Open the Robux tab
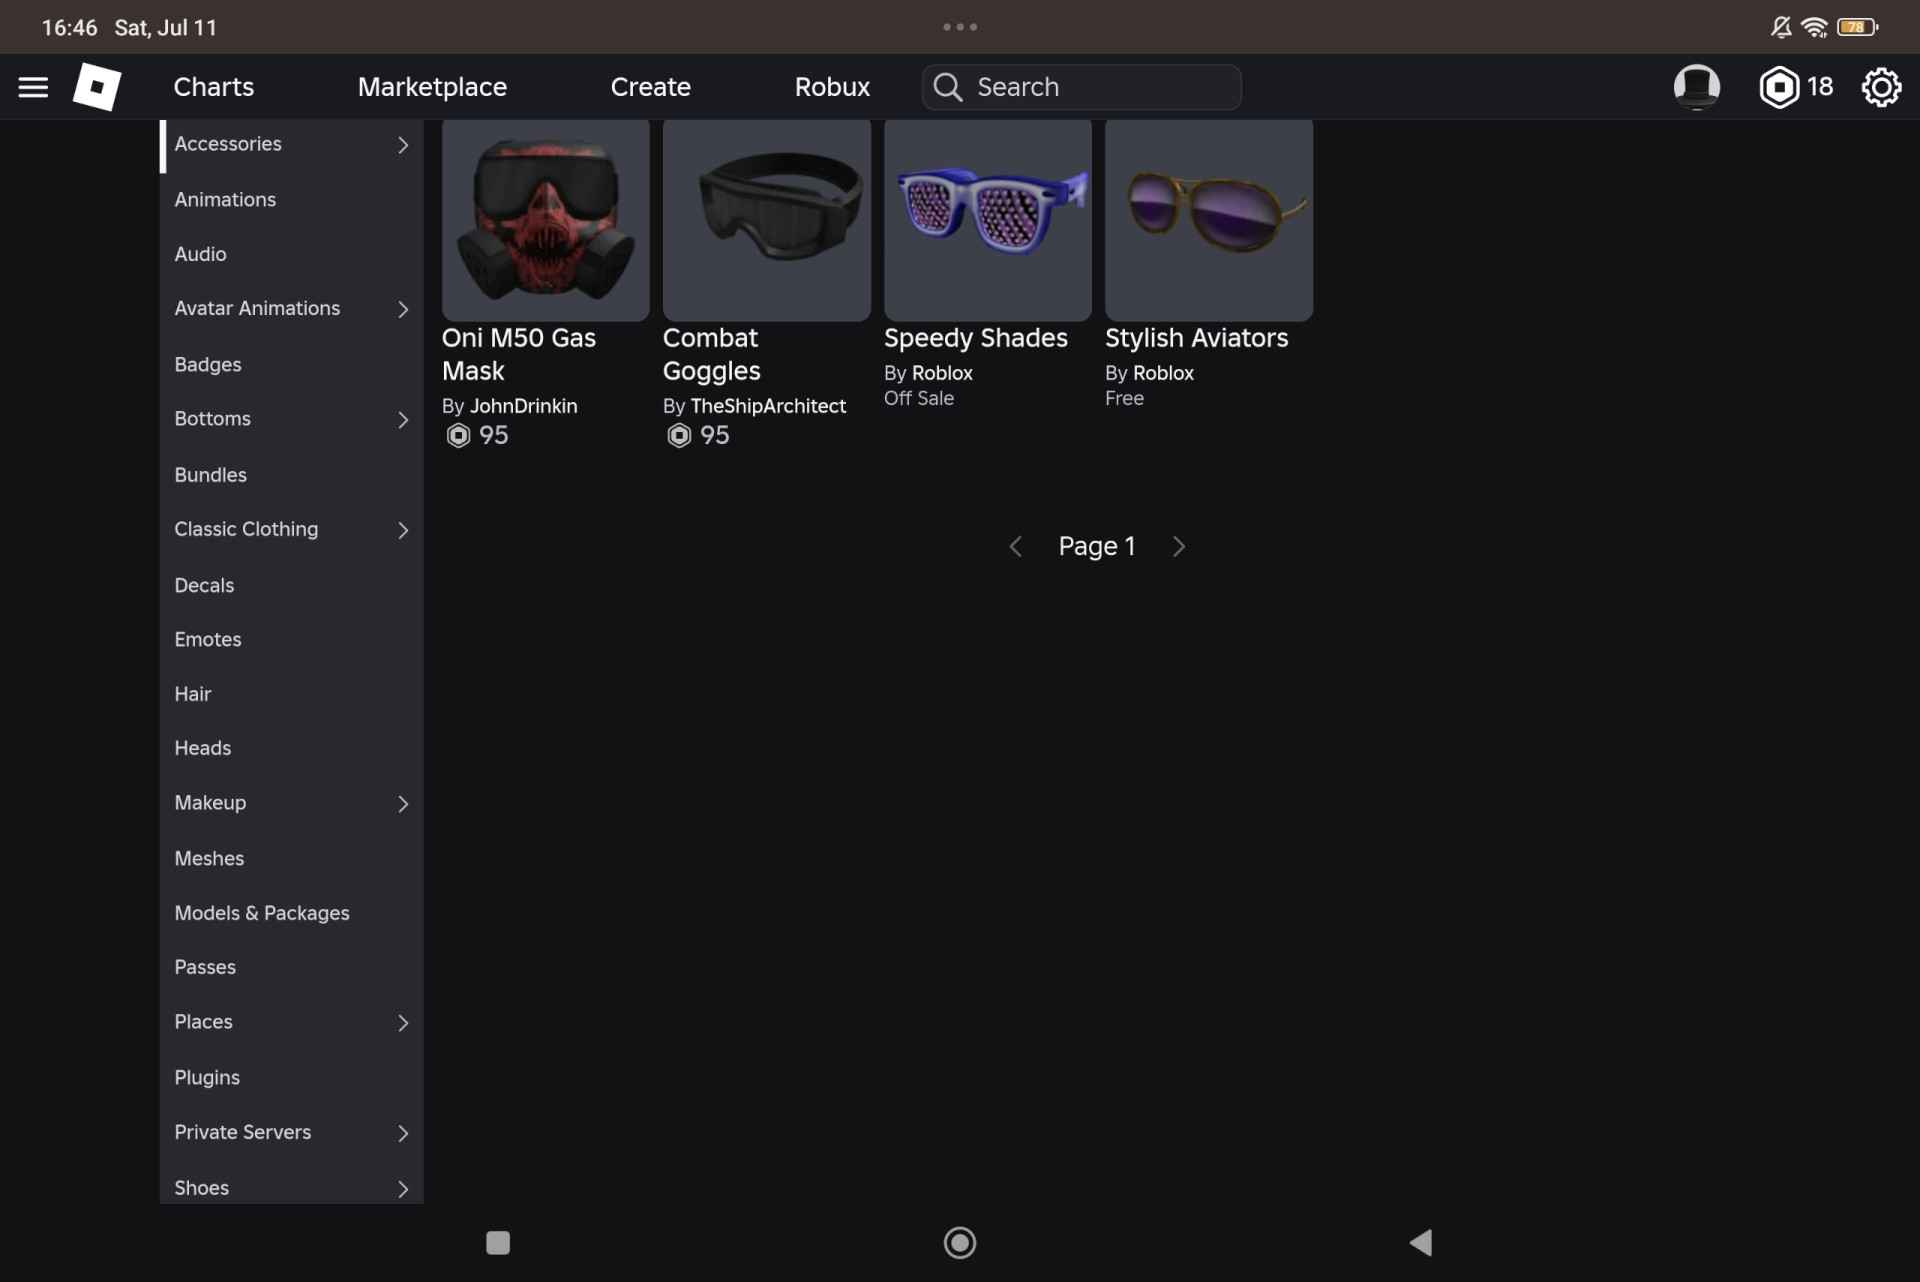 [832, 87]
